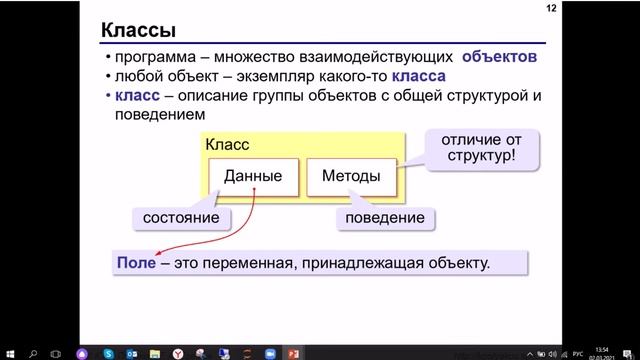Viewport: 640px width, 360px height.
Task: Open dark taskbar icon left of Zoom
Action: [247, 354]
